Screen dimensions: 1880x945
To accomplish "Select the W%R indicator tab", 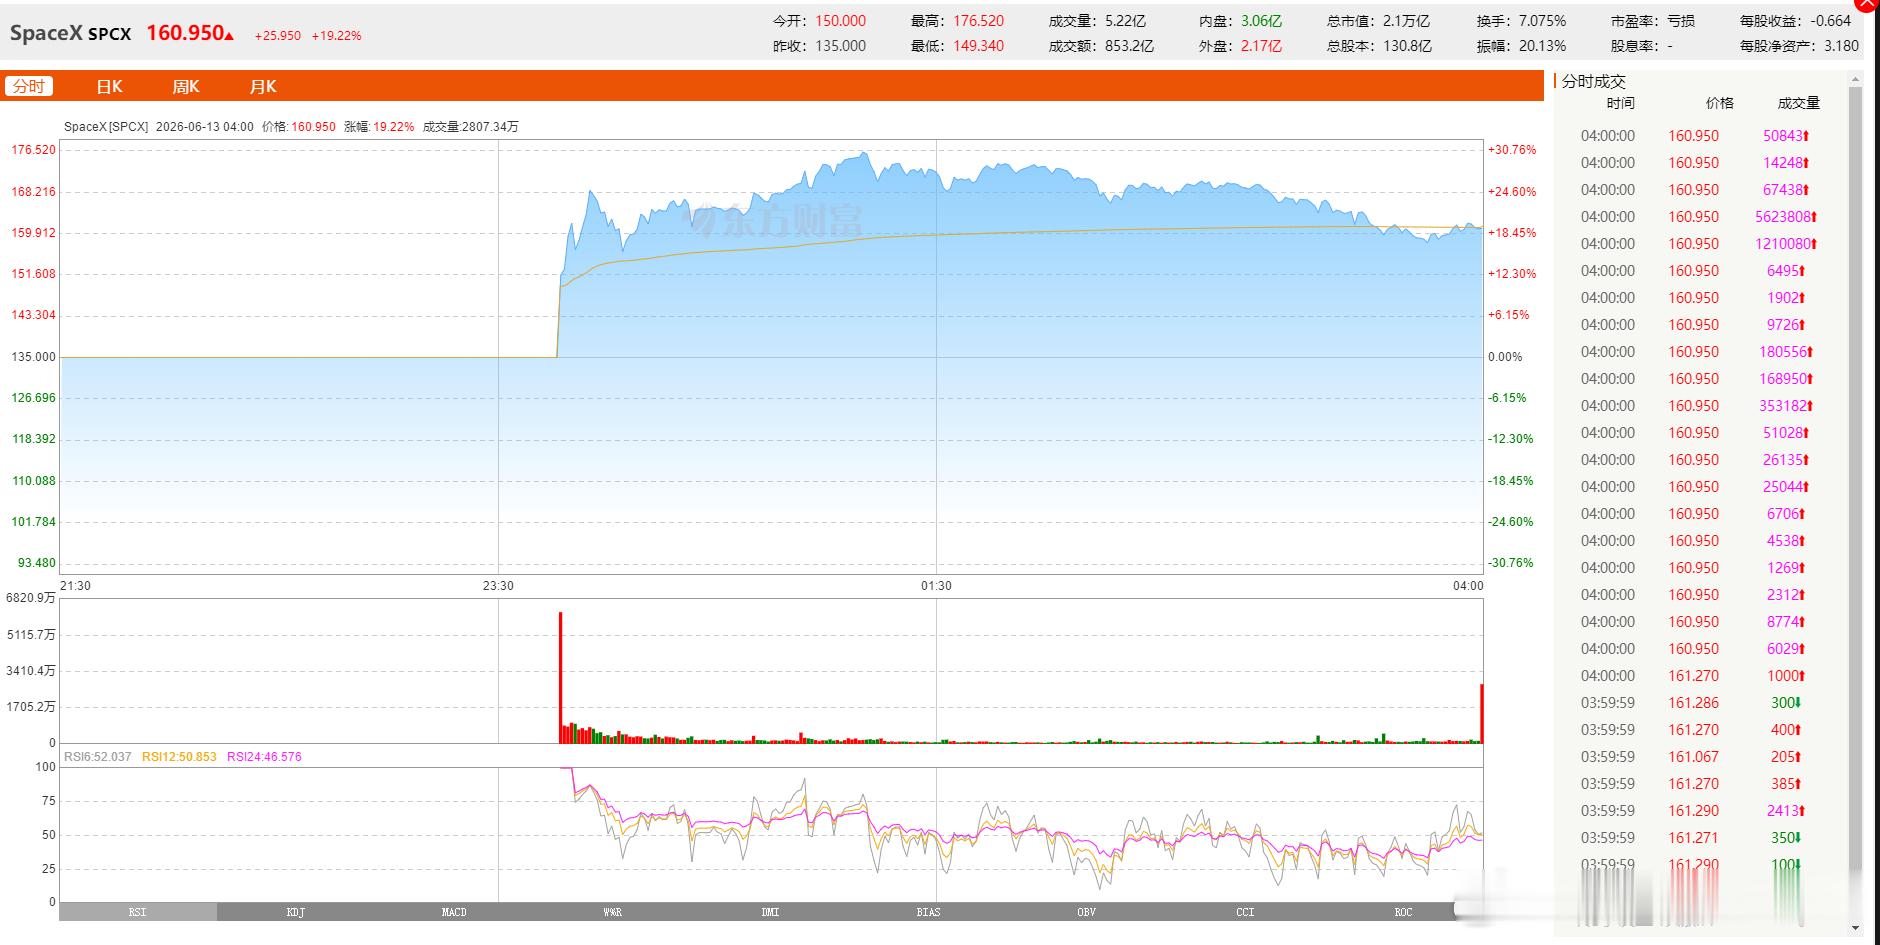I will click(612, 912).
